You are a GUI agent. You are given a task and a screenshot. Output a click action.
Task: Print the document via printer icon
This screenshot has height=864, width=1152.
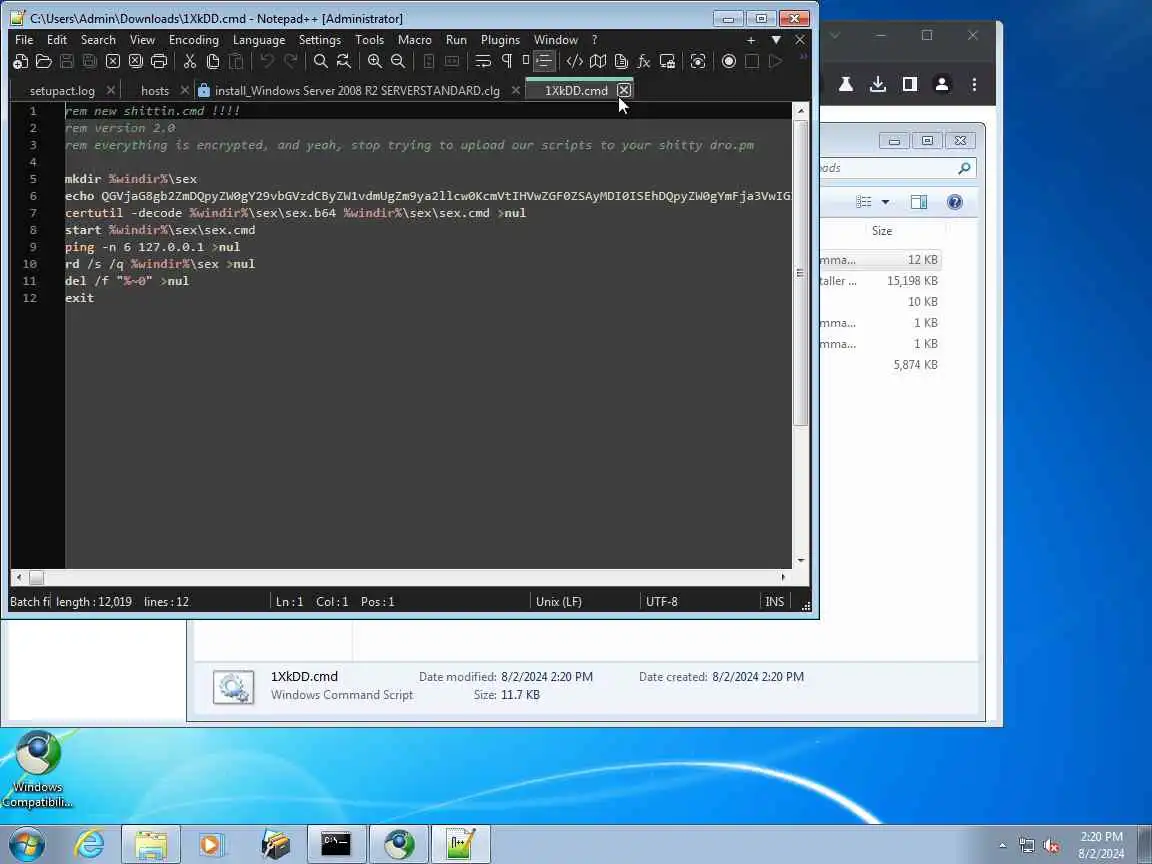(159, 62)
